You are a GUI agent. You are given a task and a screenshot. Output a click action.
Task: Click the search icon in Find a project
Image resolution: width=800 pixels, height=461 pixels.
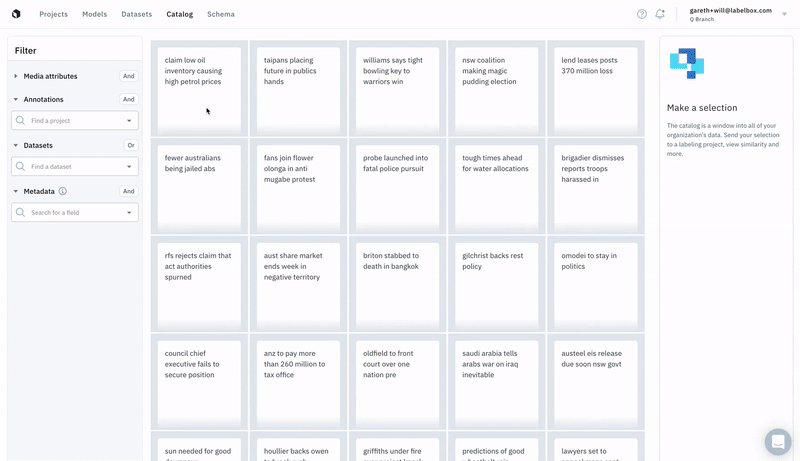pos(20,120)
